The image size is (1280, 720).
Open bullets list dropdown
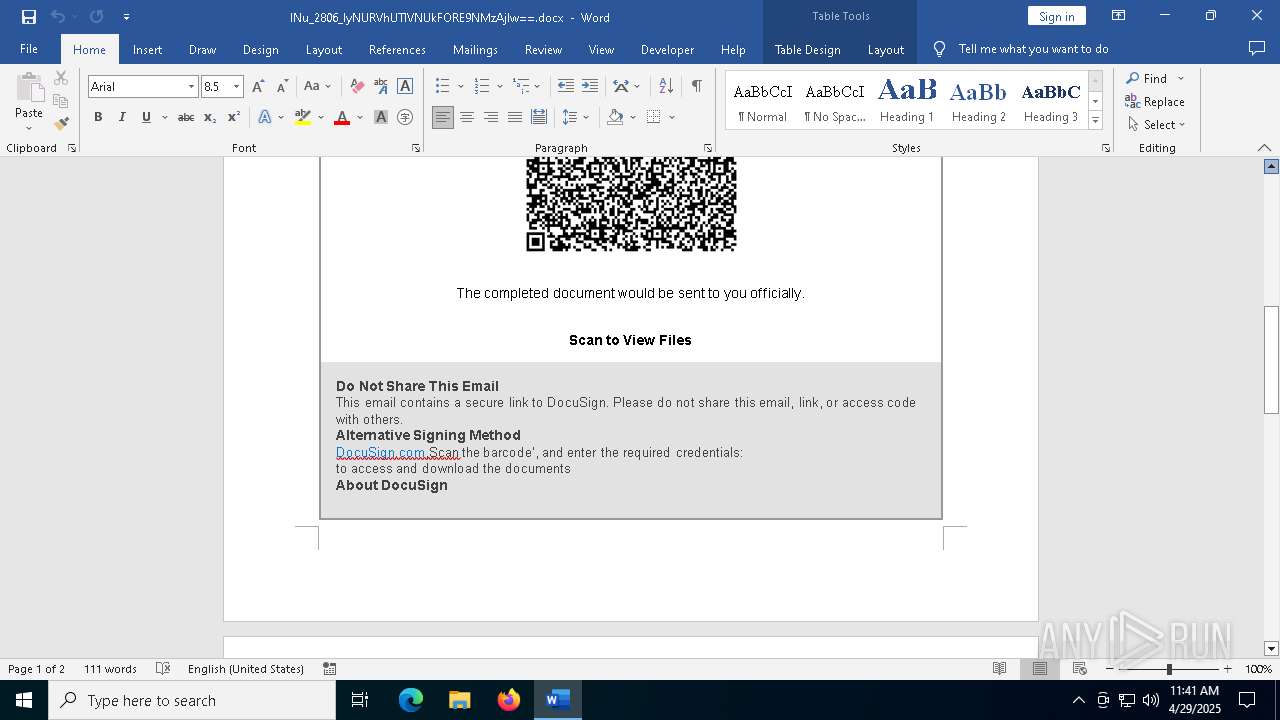point(461,87)
